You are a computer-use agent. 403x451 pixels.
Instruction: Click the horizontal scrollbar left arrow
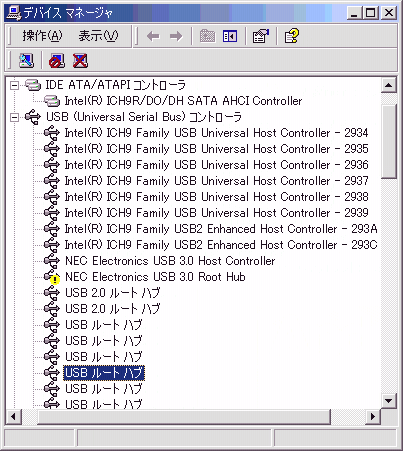coord(13,416)
